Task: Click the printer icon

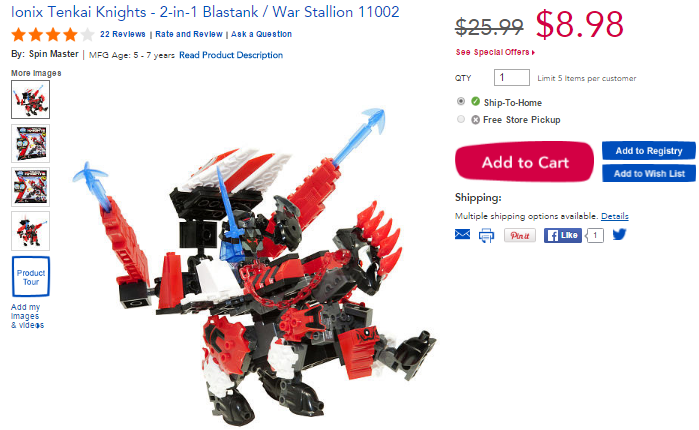Action: pos(486,235)
